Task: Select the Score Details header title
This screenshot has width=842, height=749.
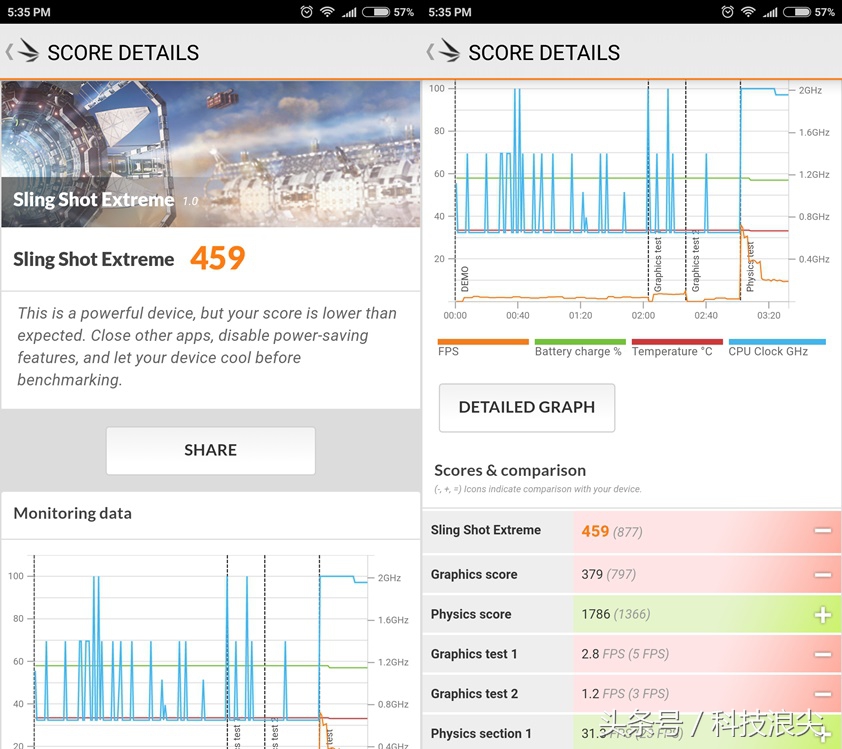Action: pyautogui.click(x=124, y=52)
